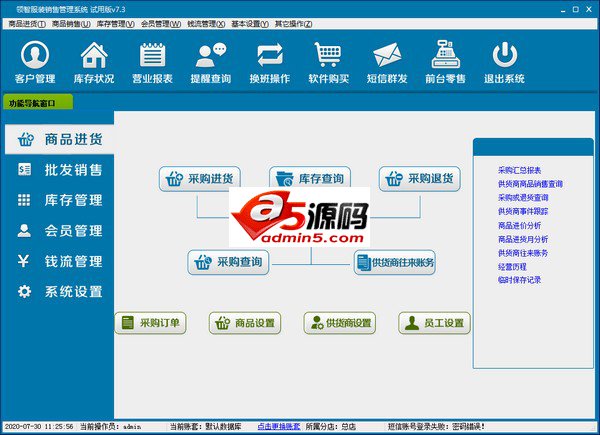This screenshot has height=435, width=600.
Task: Open 营业报表 notepad icon
Action: (152, 62)
